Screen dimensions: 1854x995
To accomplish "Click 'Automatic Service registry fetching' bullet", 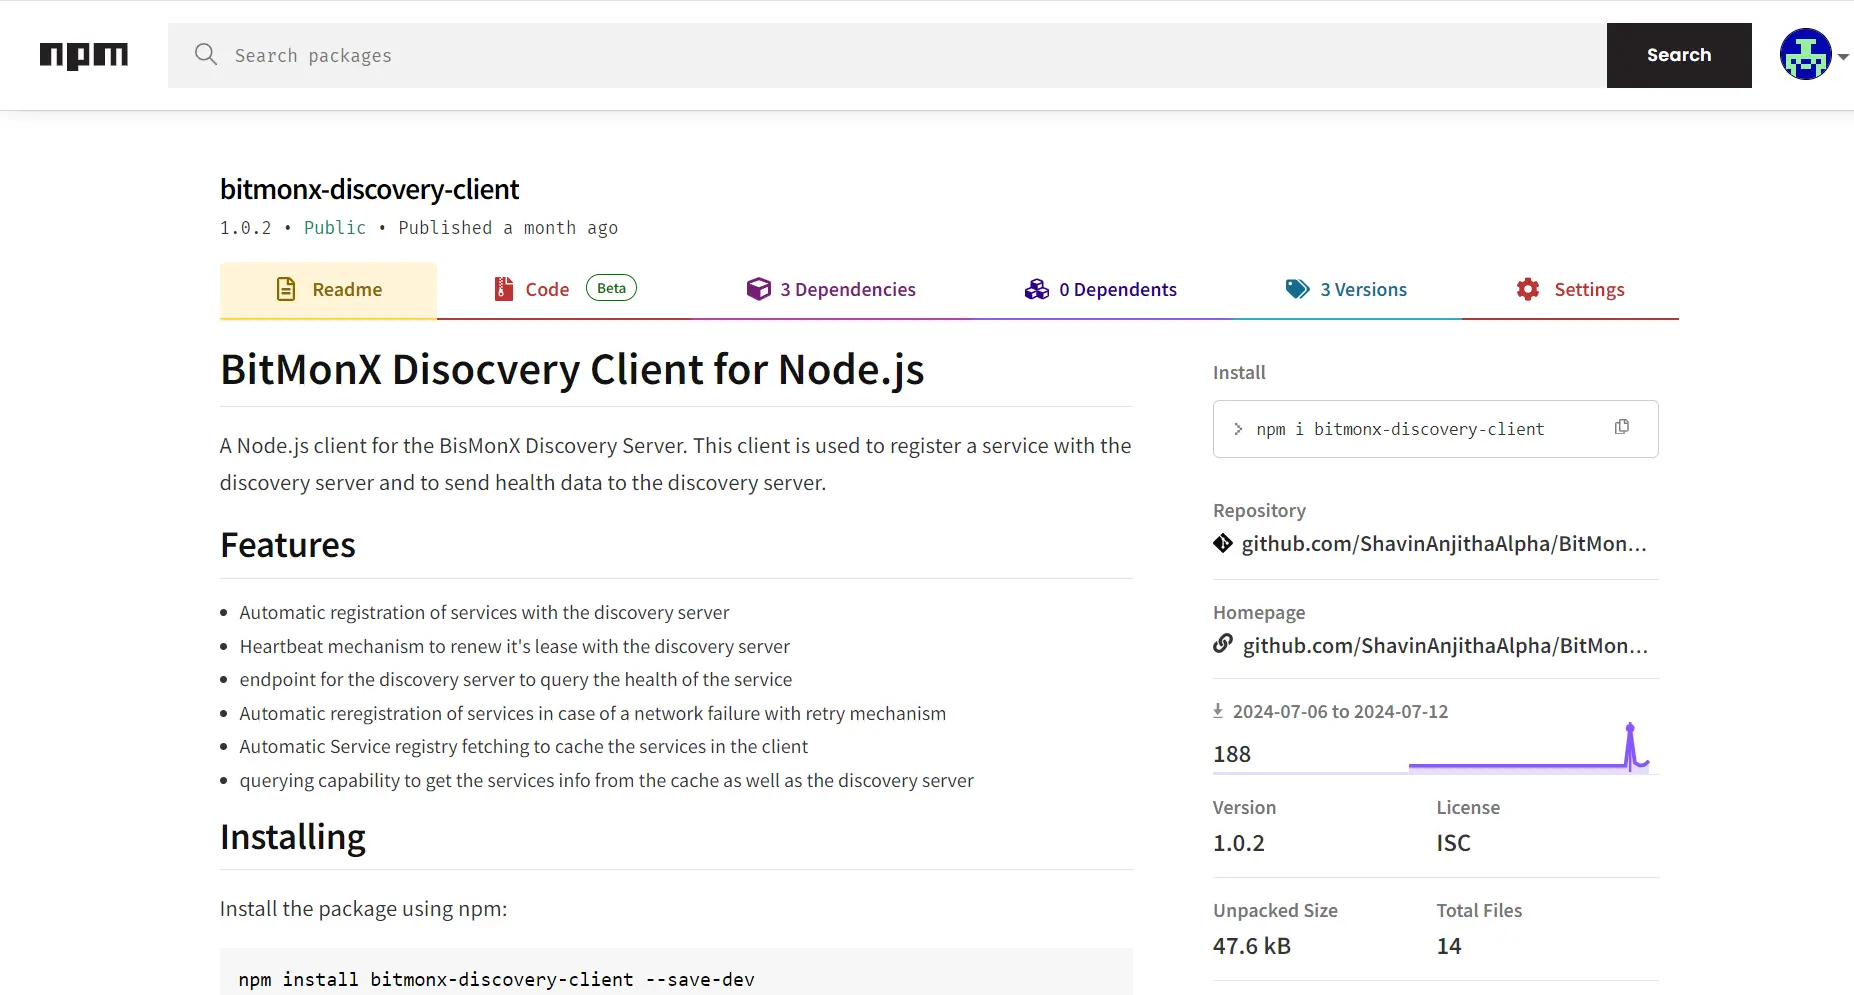I will [x=523, y=747].
